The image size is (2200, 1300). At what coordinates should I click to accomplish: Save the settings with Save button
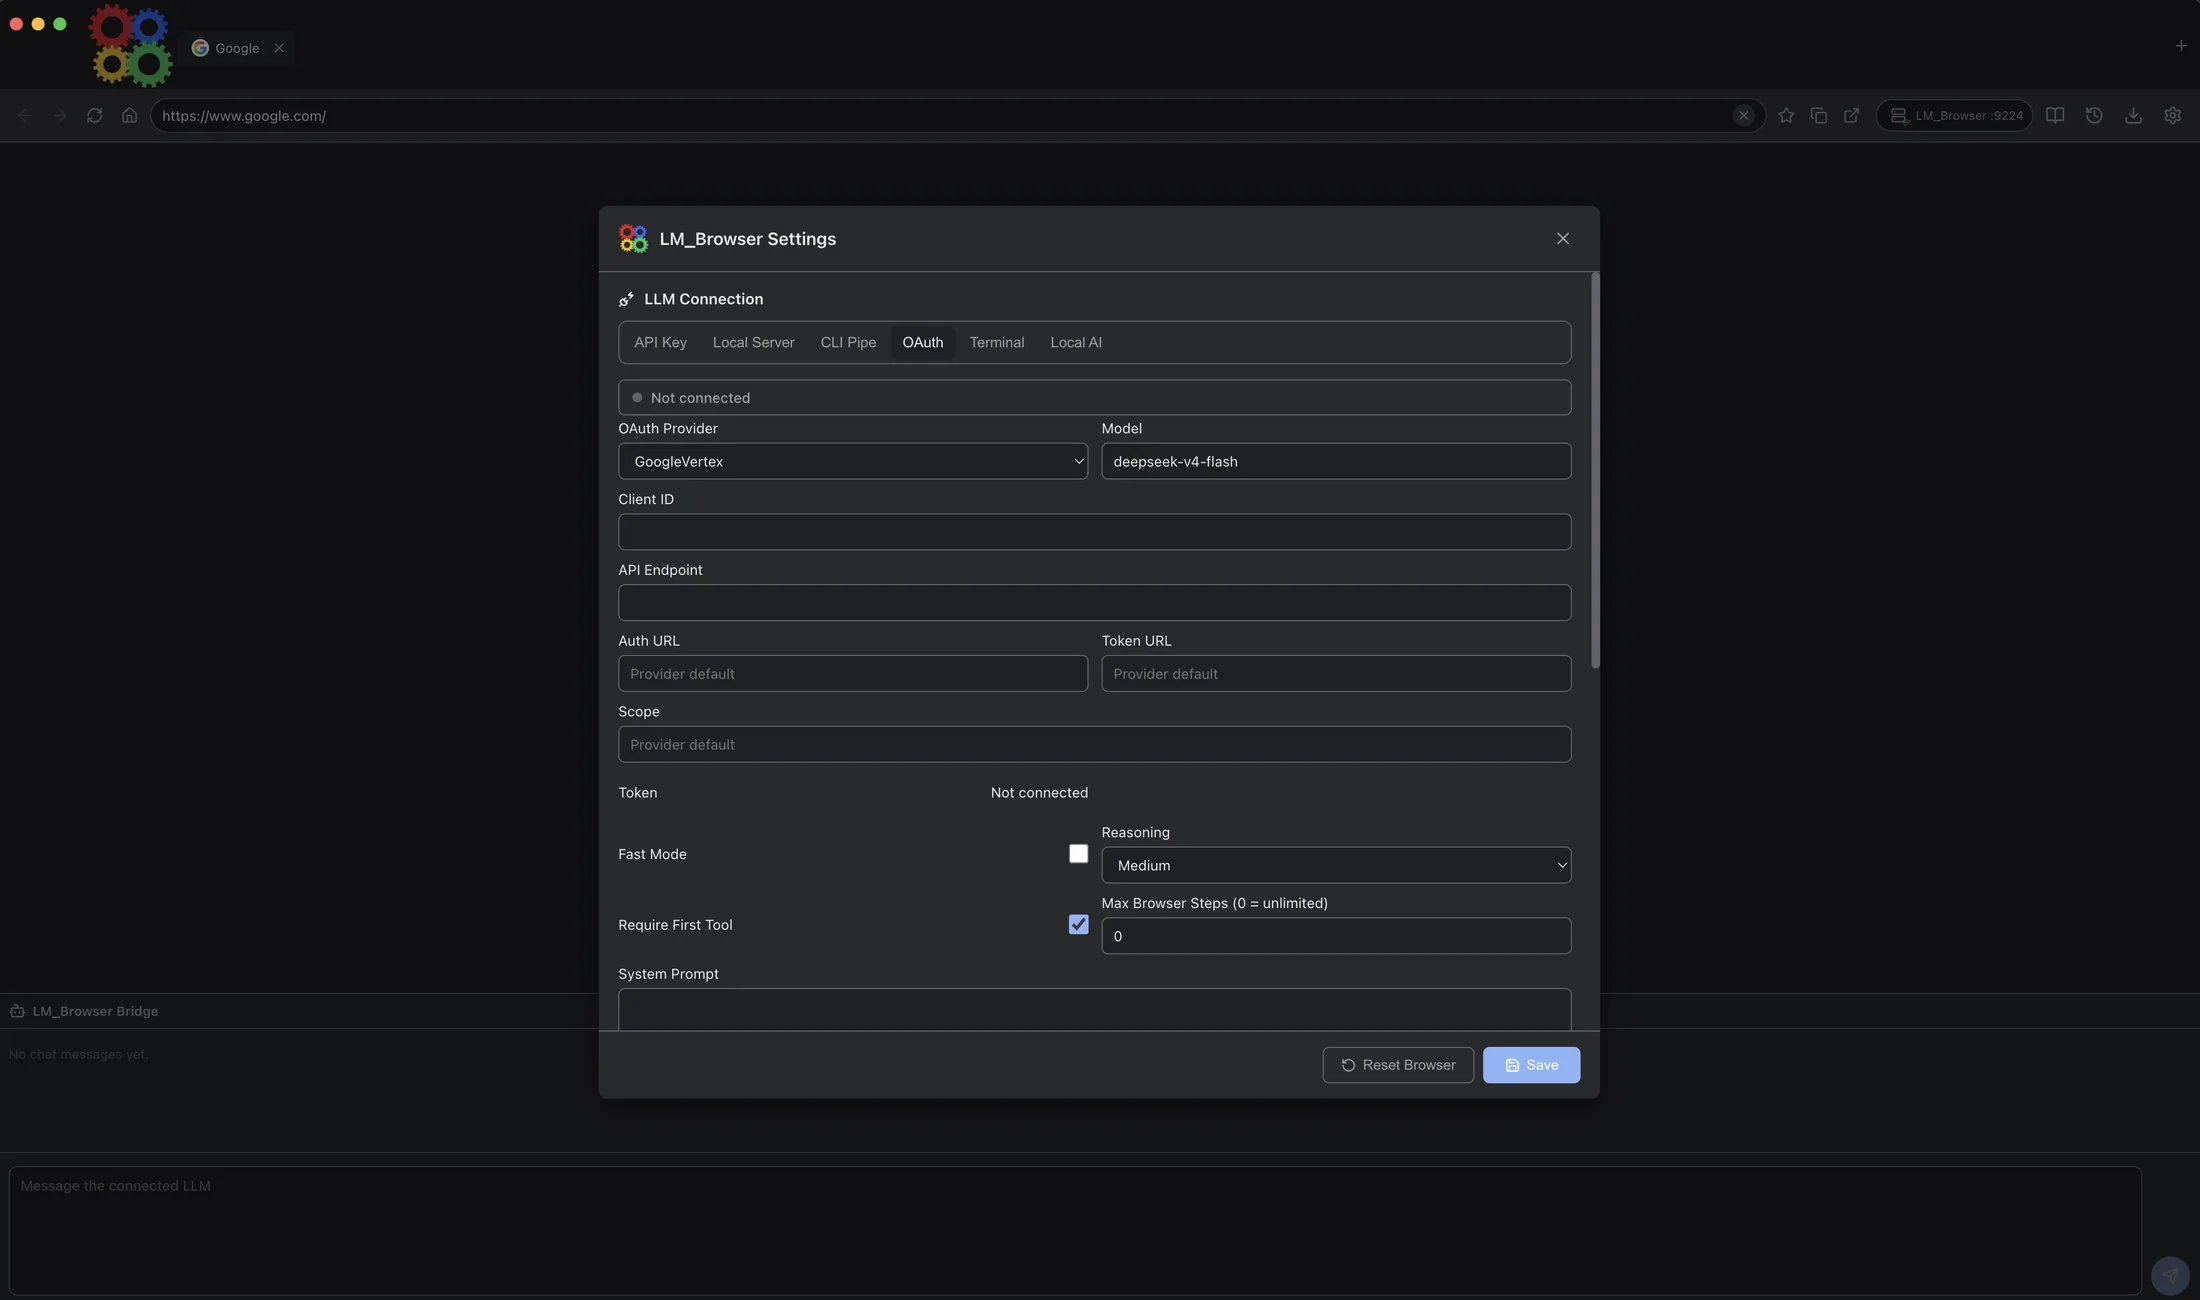coord(1531,1065)
